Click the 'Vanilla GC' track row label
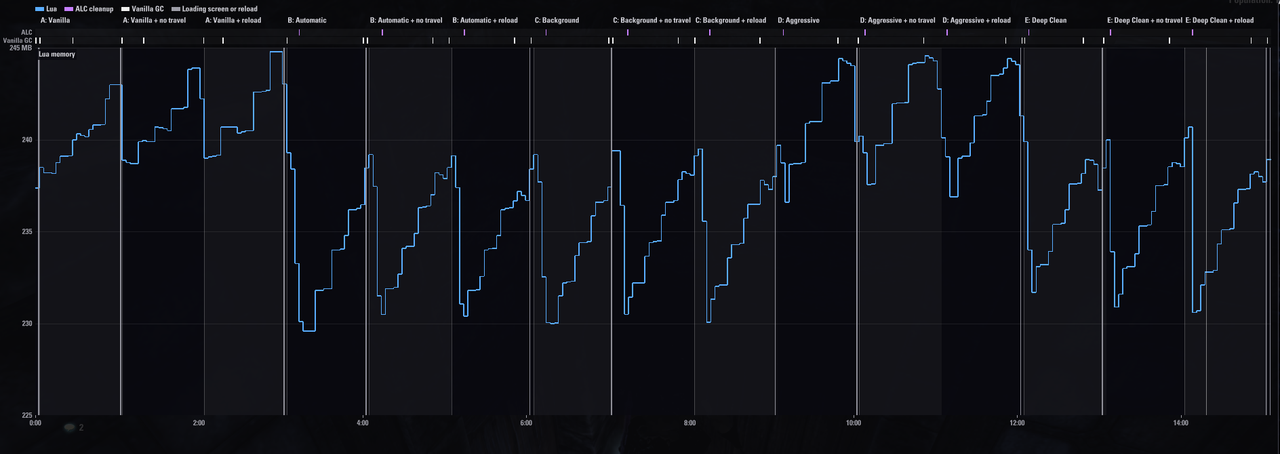The image size is (1280, 454). click(x=18, y=40)
